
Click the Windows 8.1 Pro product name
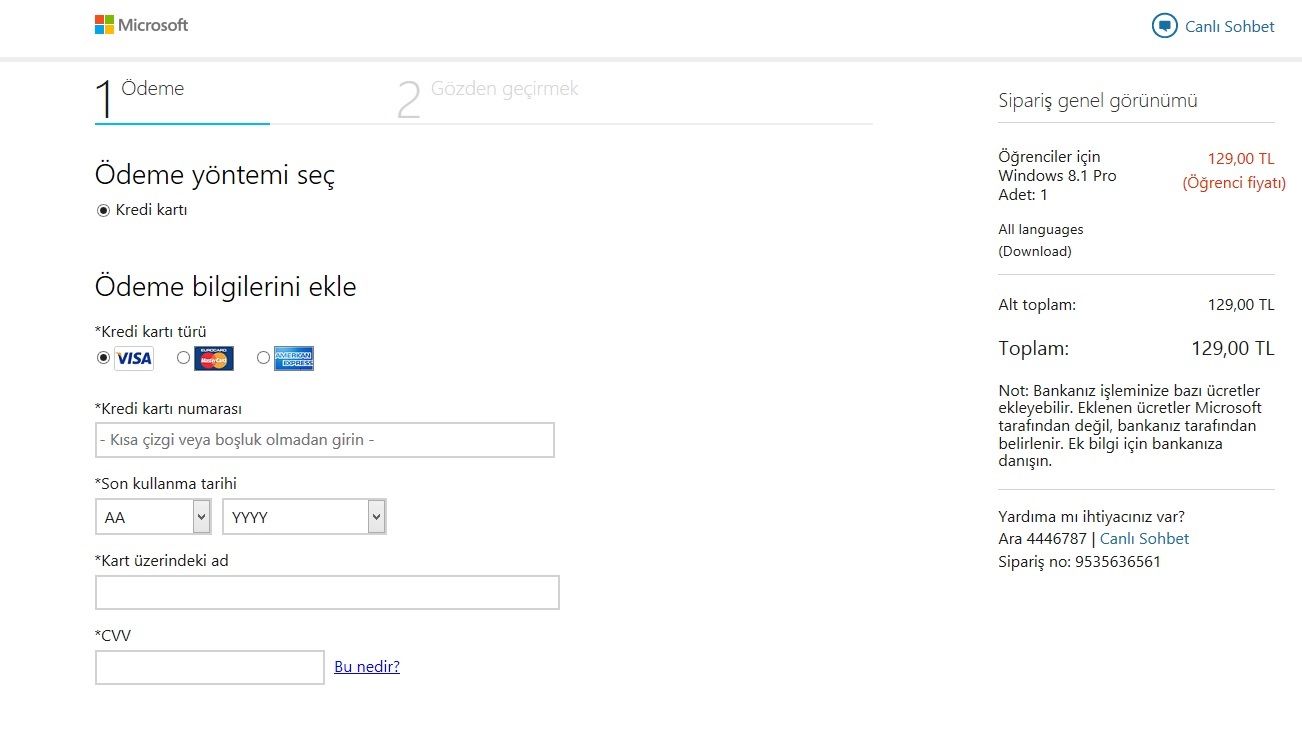[1057, 176]
